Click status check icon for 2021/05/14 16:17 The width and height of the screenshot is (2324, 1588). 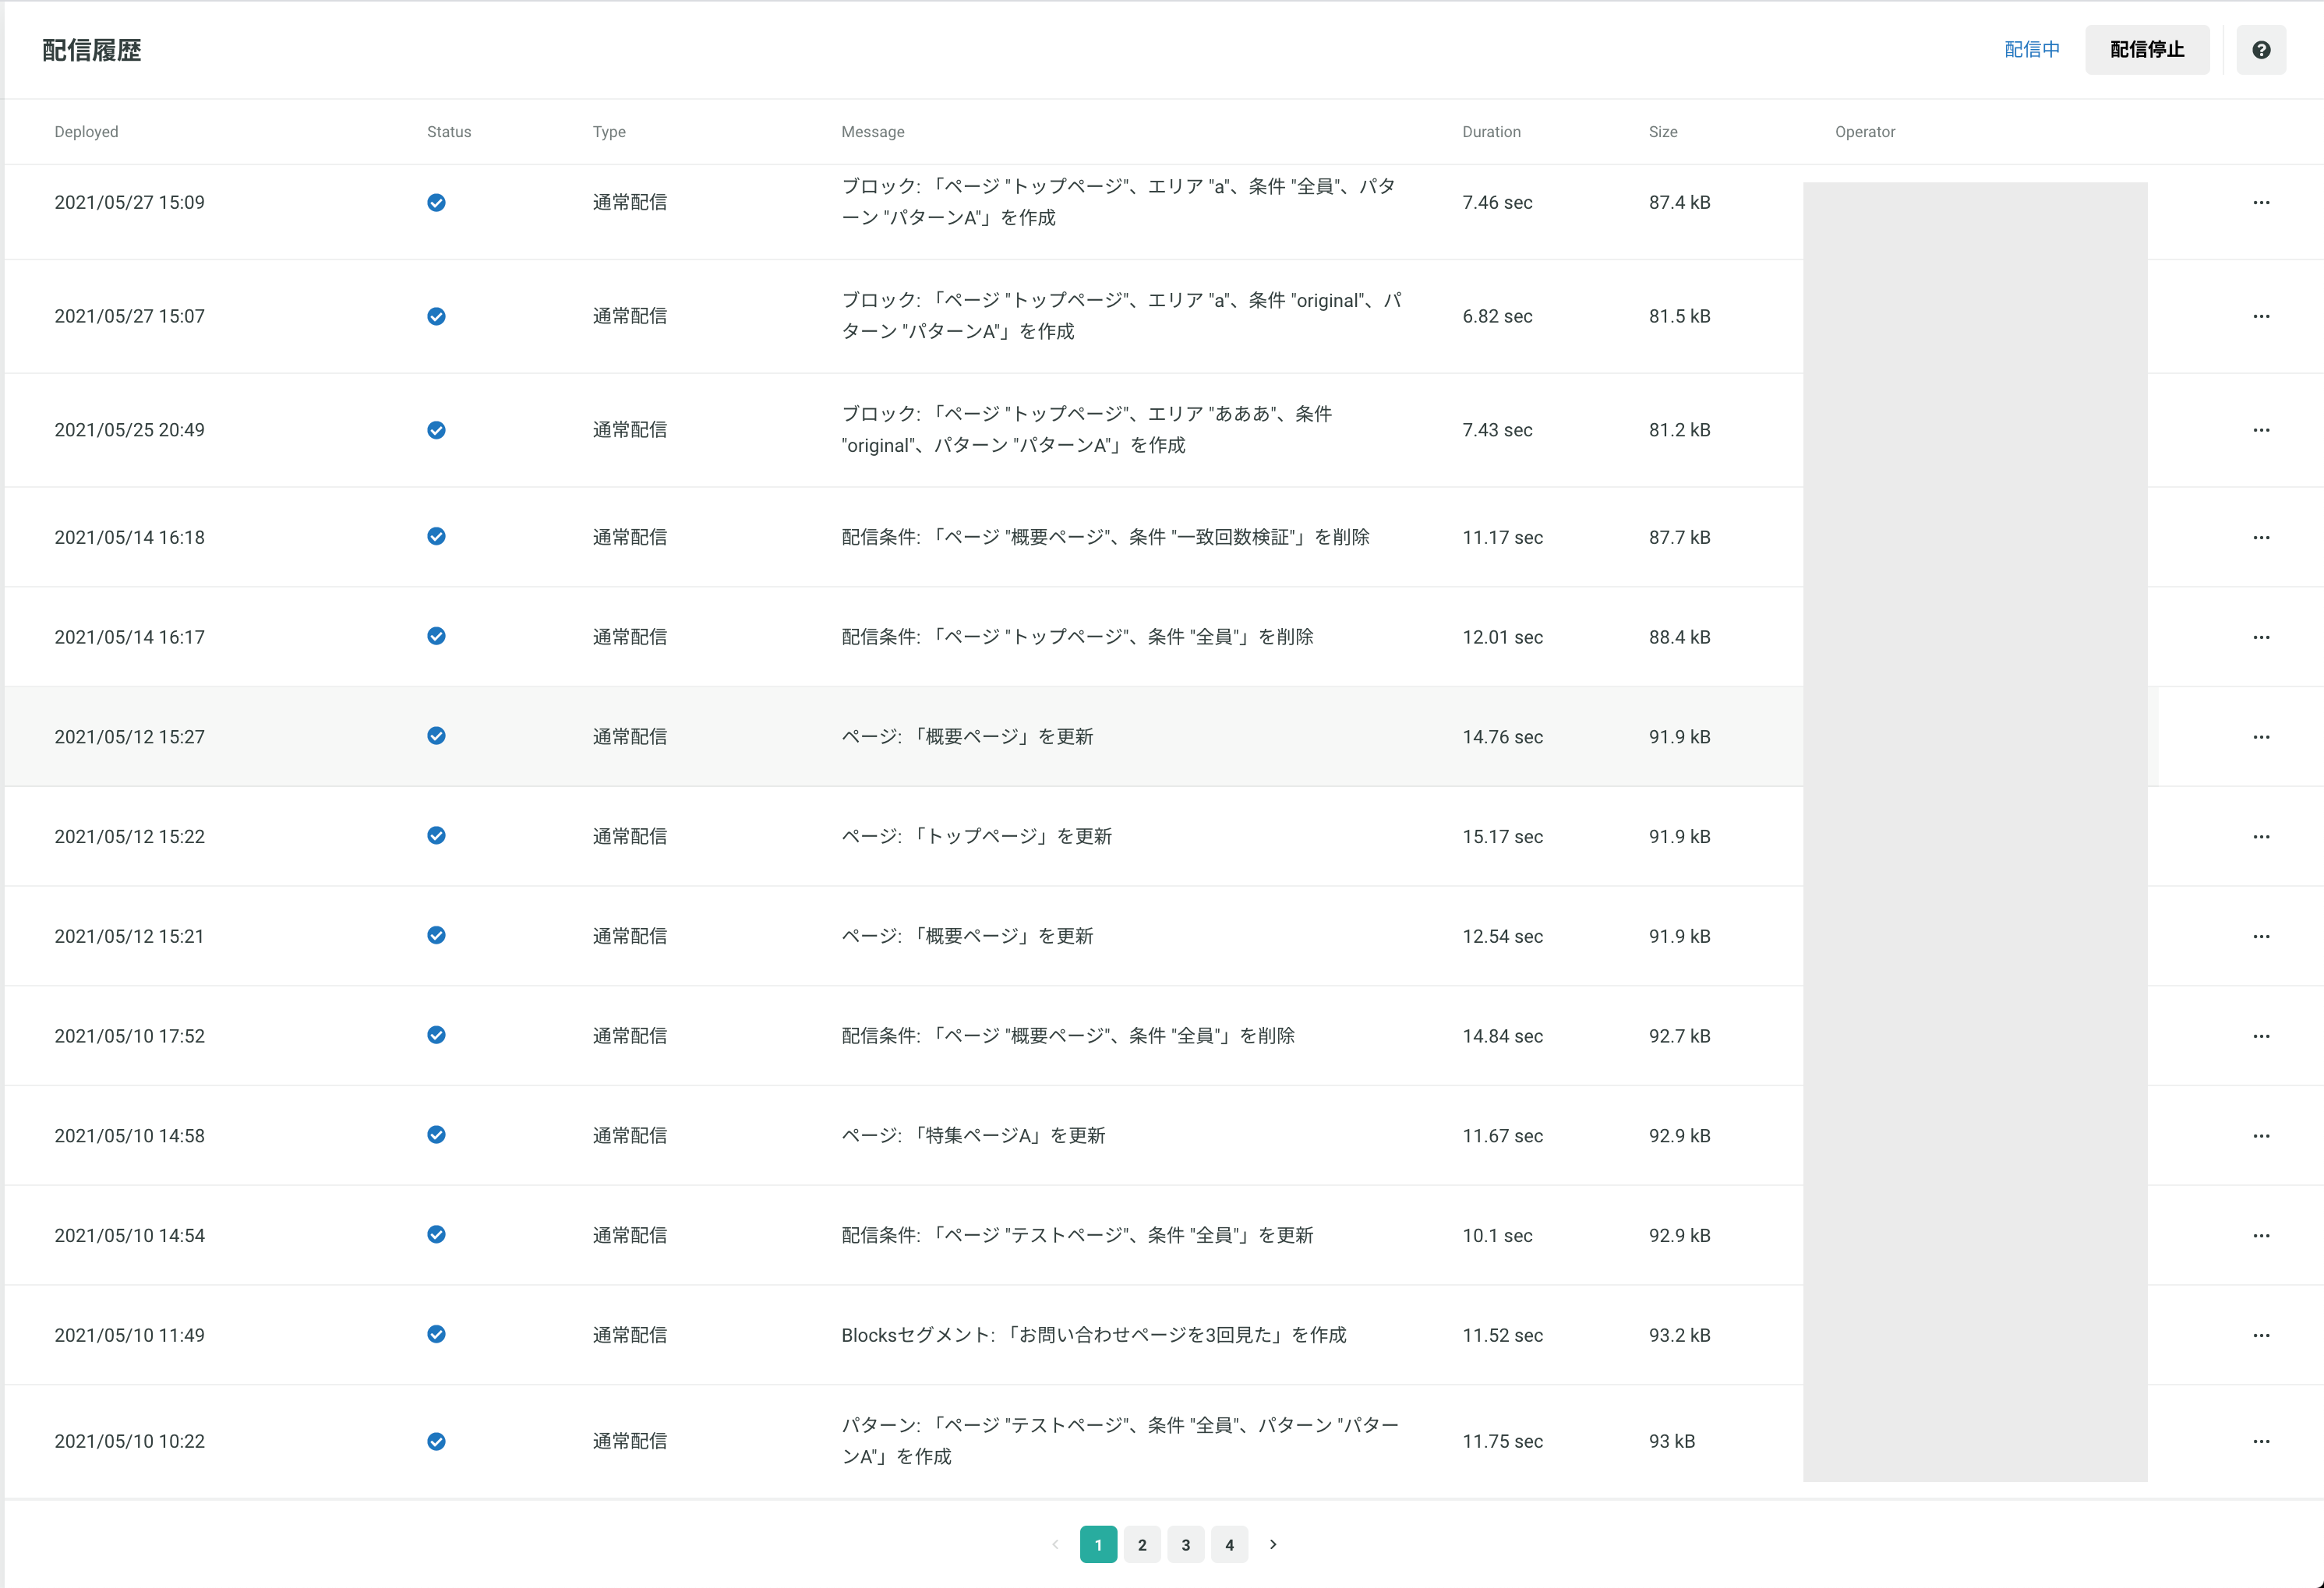pos(436,636)
